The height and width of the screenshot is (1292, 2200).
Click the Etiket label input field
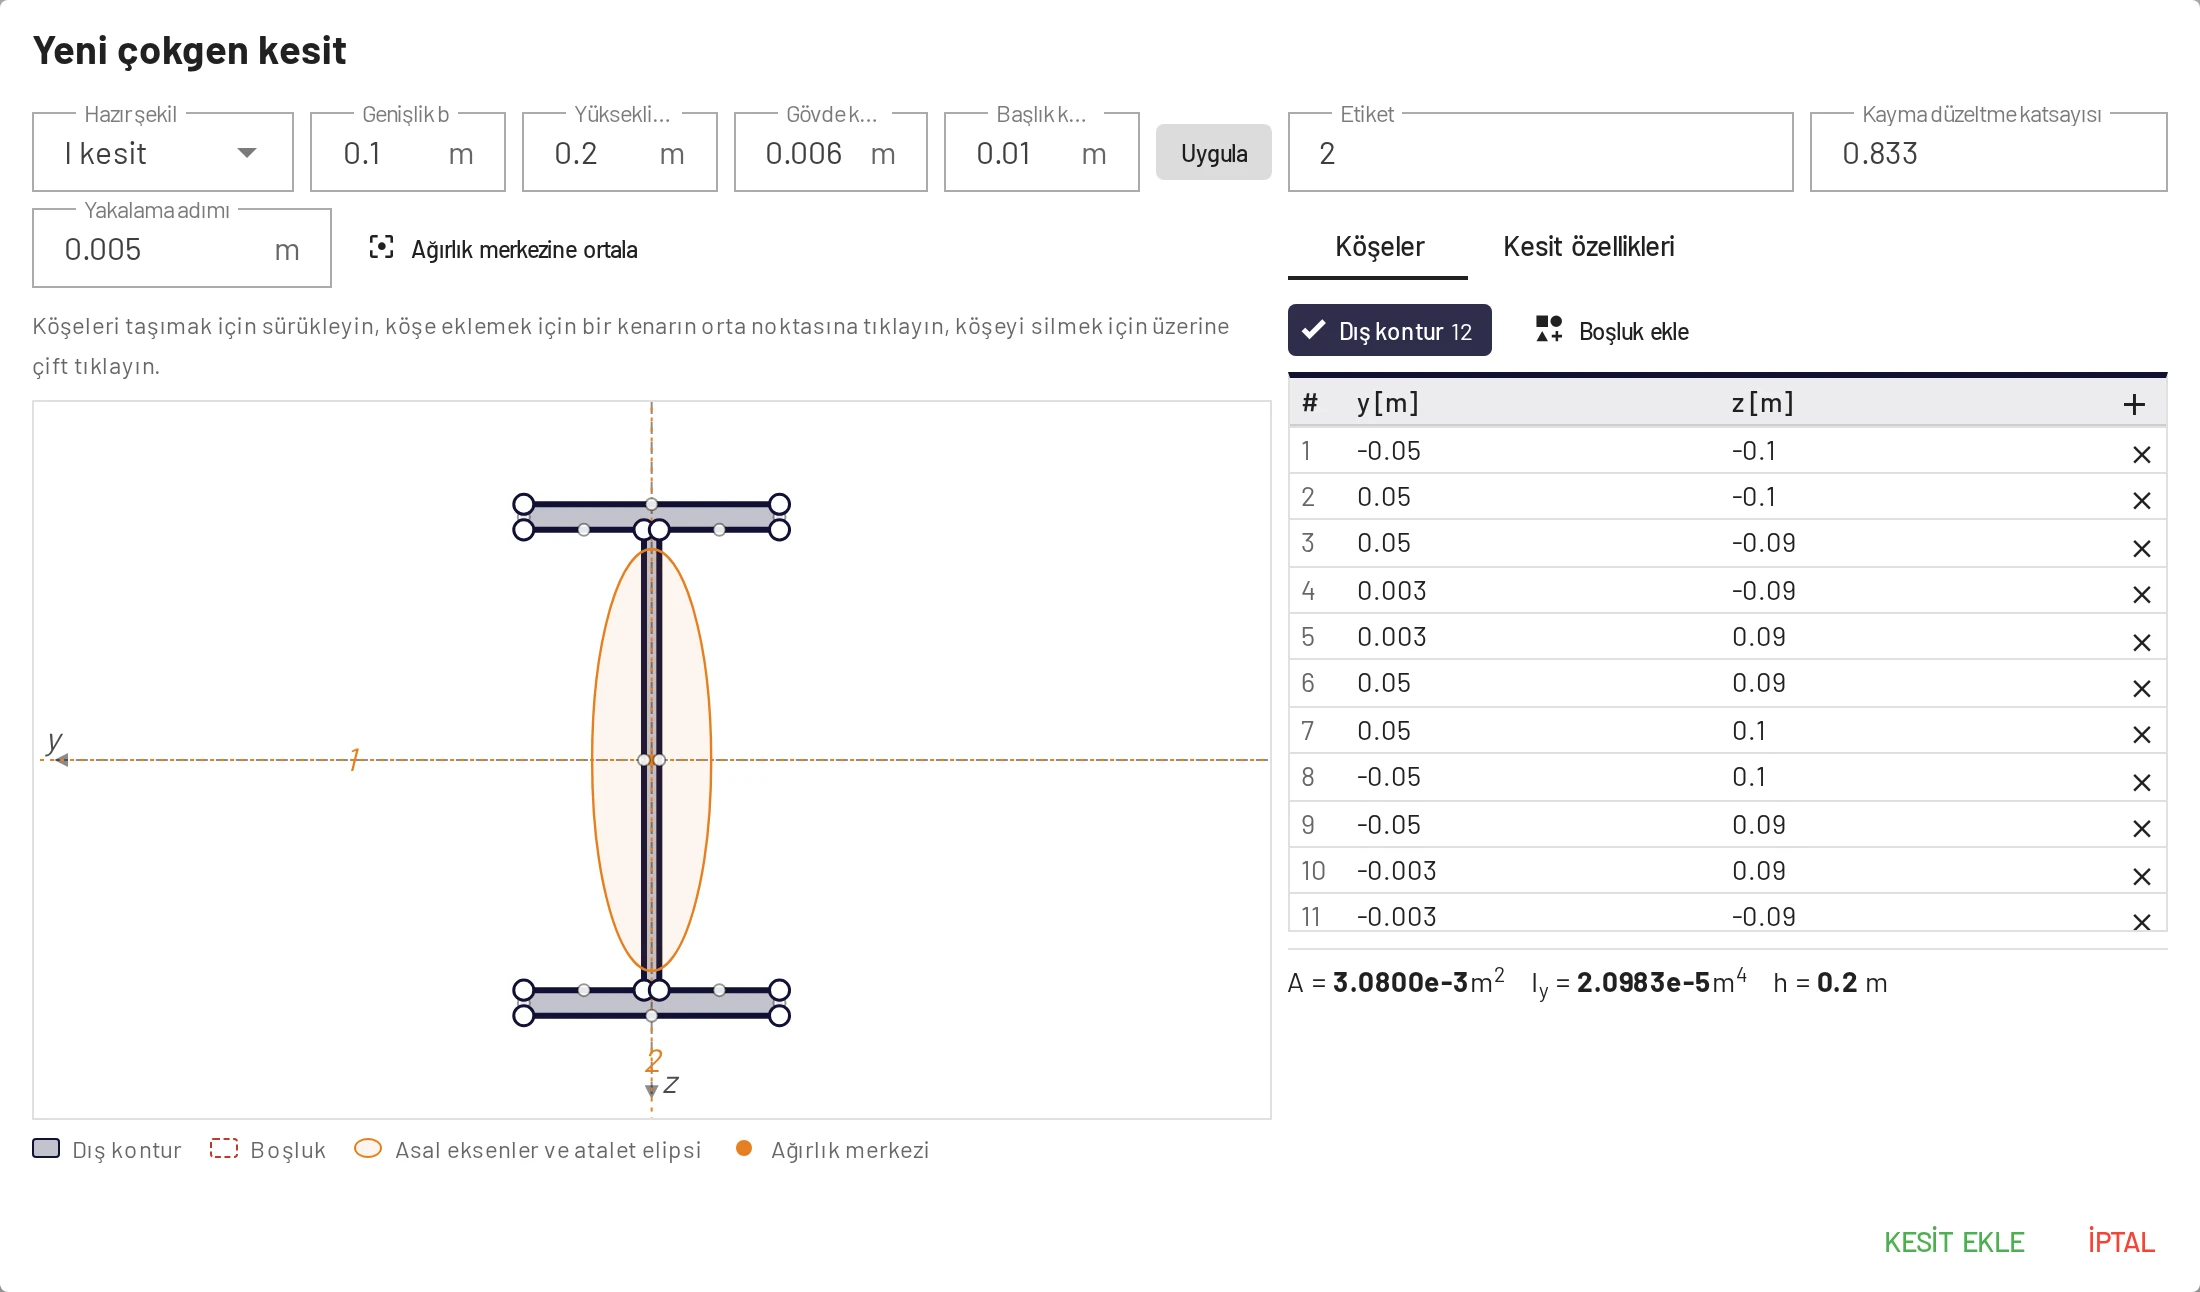click(x=1541, y=153)
